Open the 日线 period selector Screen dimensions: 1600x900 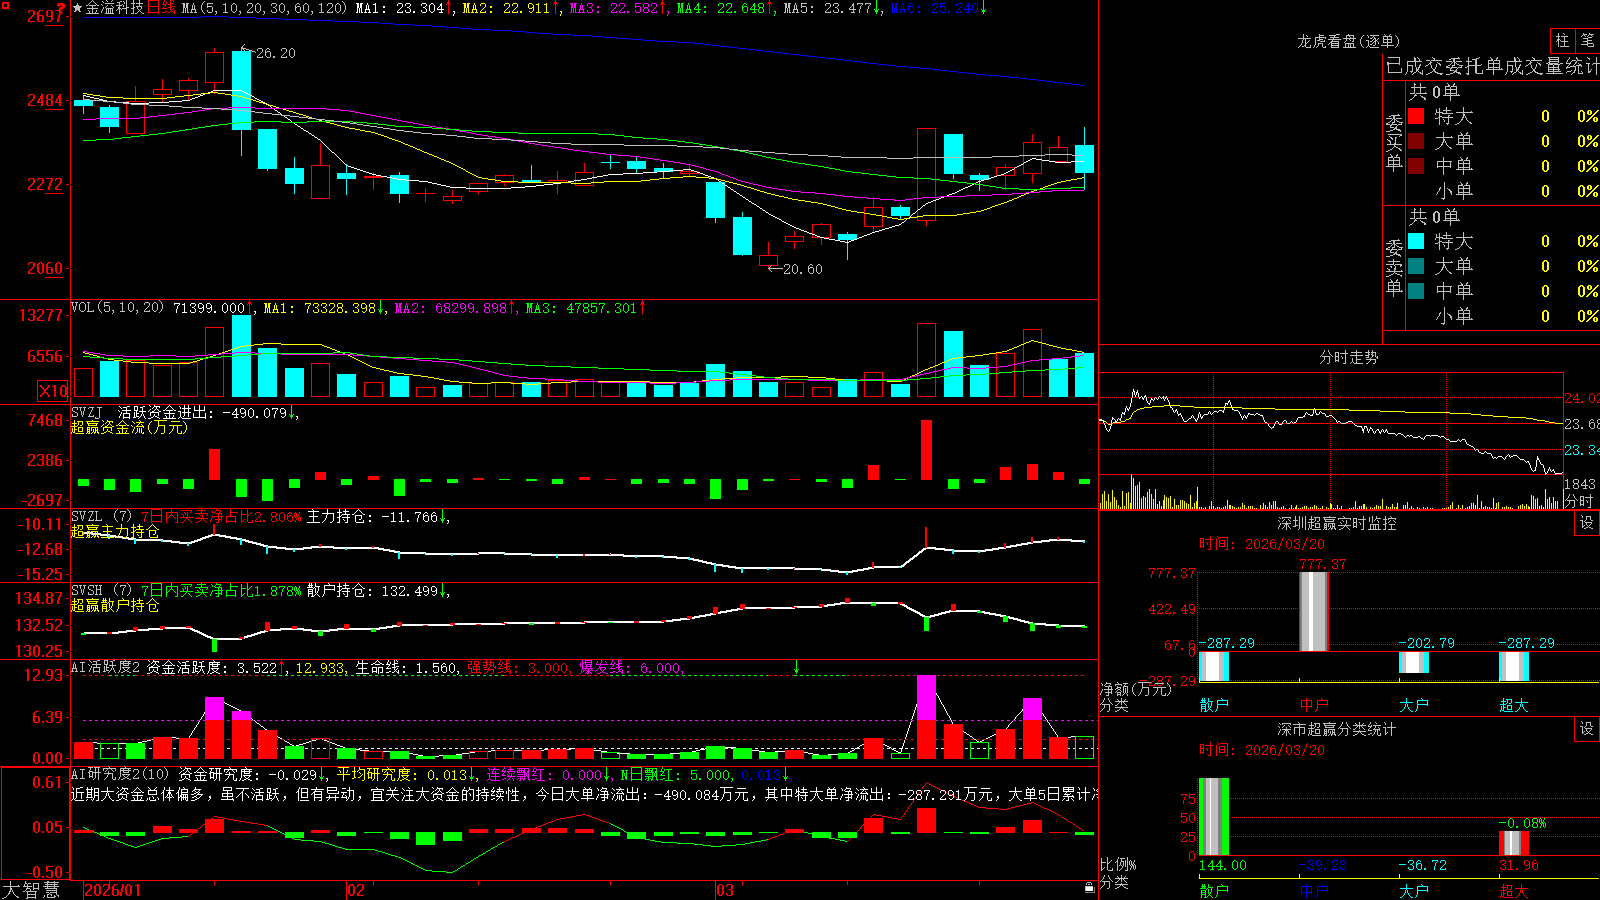161,8
